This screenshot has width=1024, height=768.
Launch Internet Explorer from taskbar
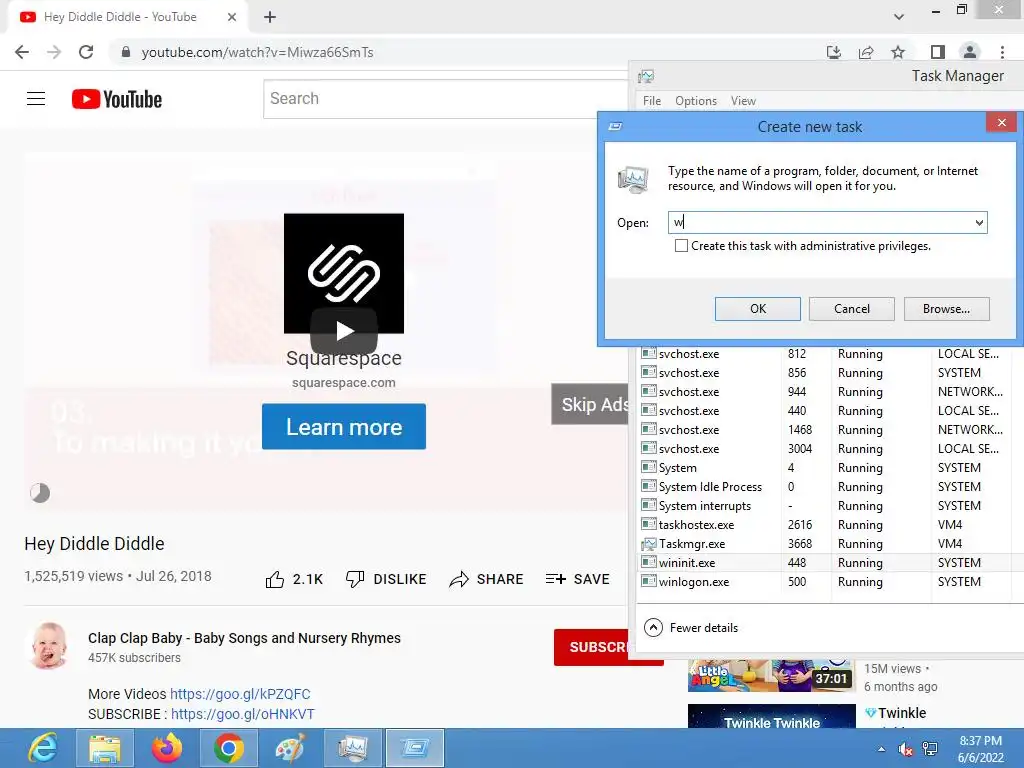click(x=43, y=748)
